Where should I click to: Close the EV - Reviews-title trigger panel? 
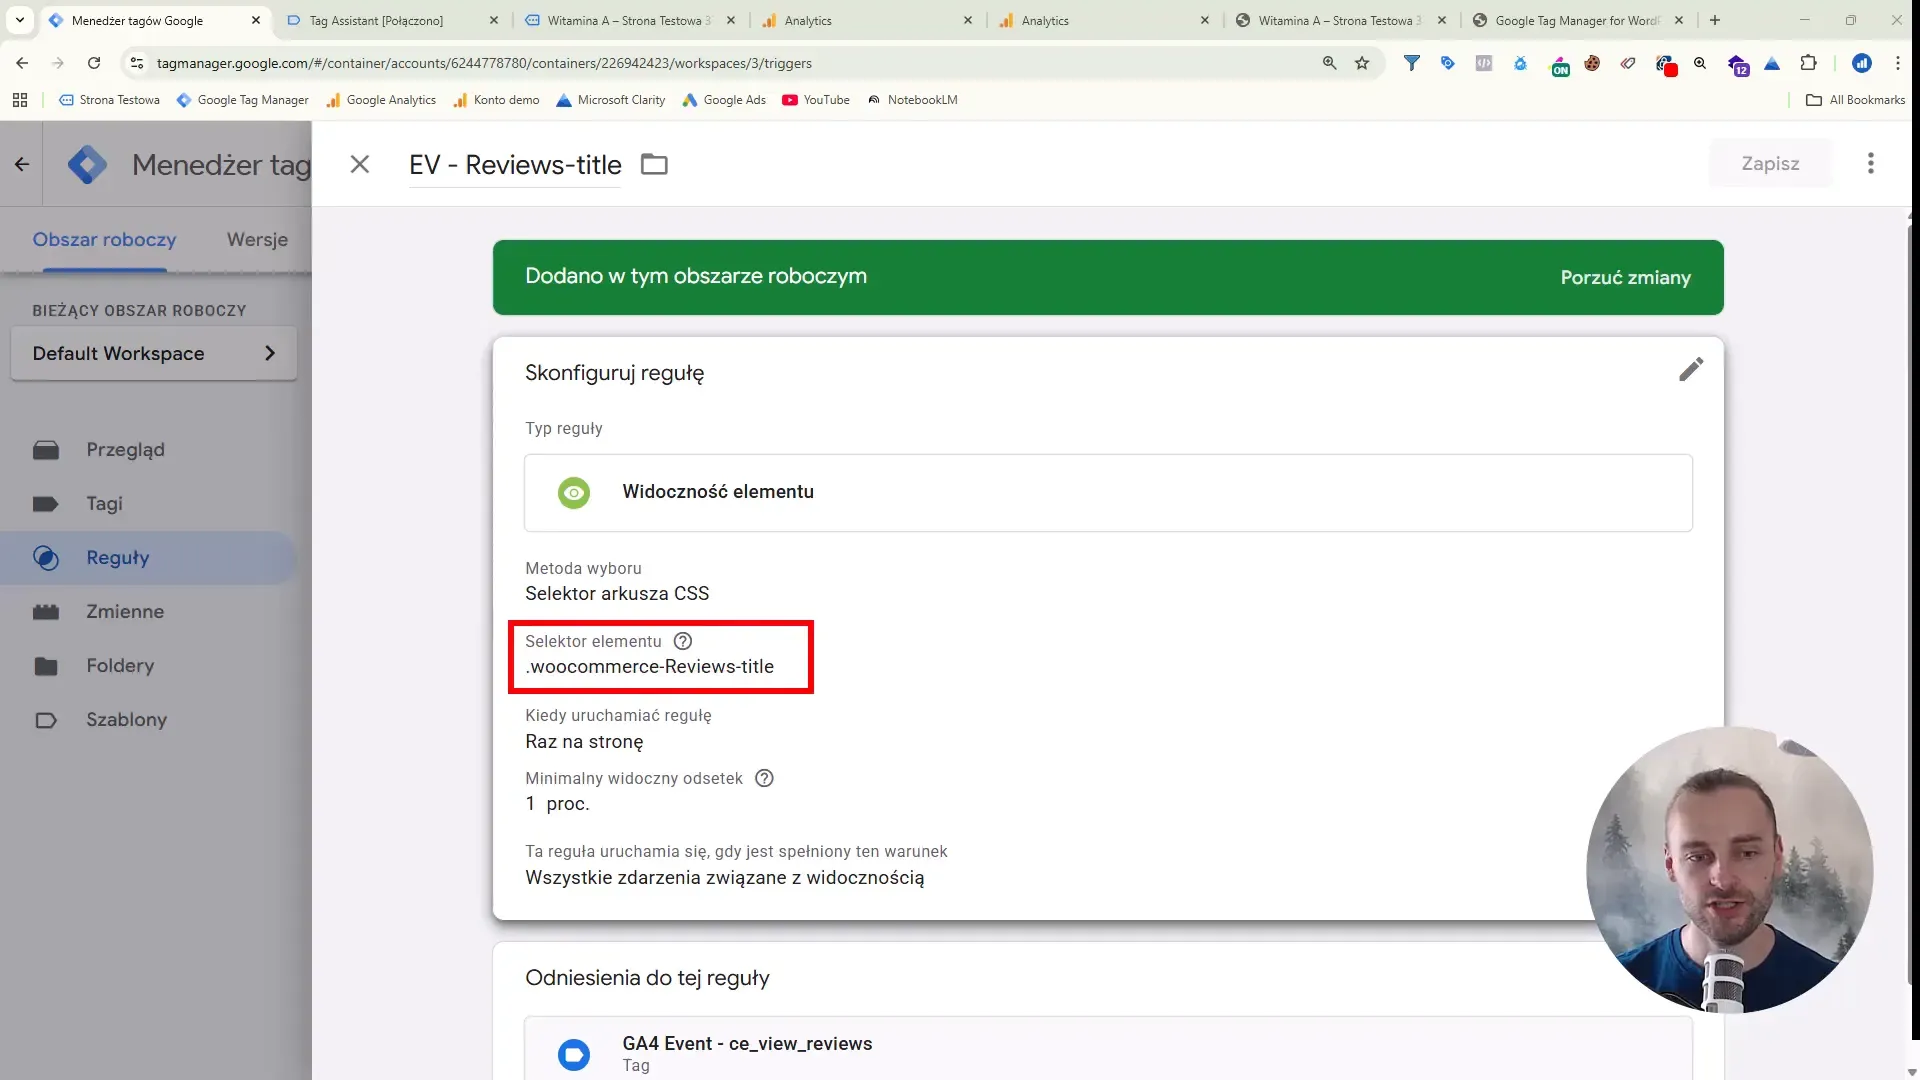click(x=360, y=164)
